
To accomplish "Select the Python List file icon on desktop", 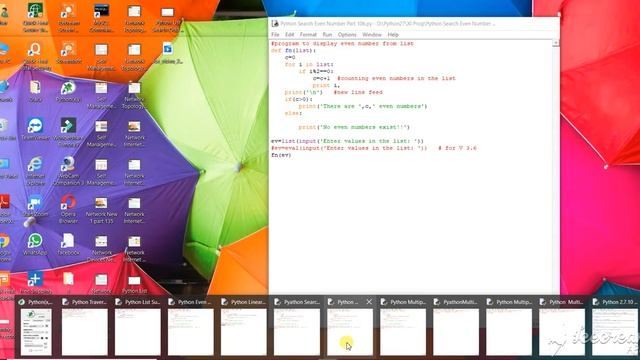I will [134, 284].
